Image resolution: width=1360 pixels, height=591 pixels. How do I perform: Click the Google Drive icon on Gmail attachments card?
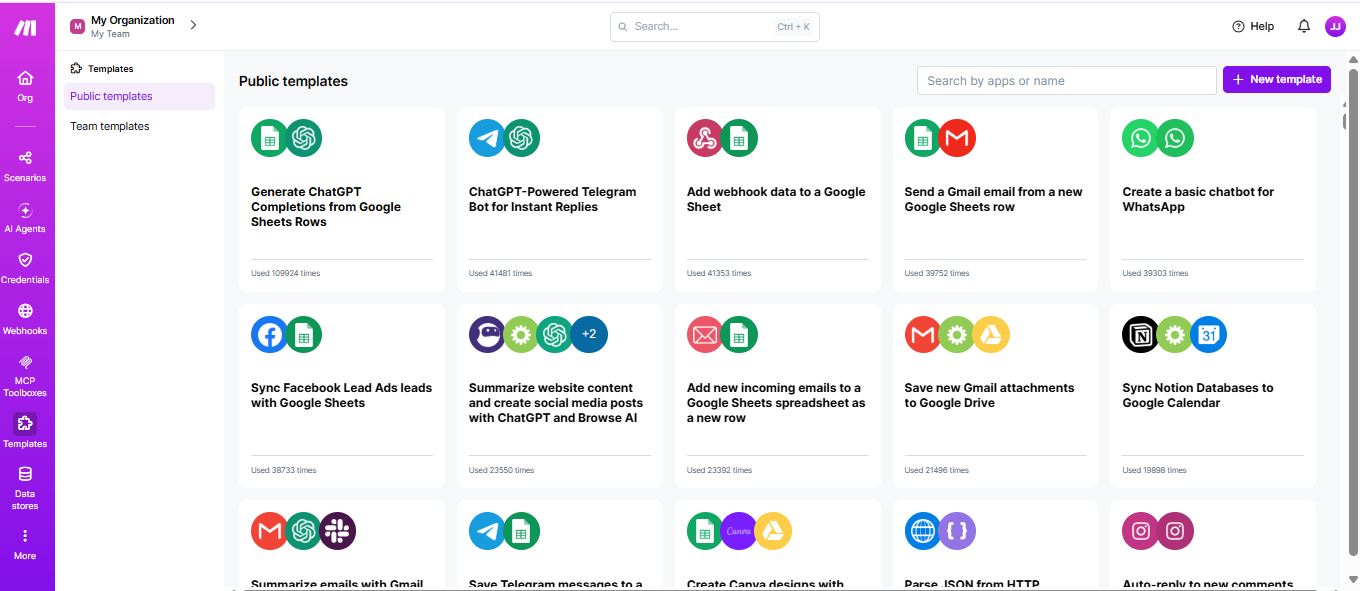pos(991,334)
